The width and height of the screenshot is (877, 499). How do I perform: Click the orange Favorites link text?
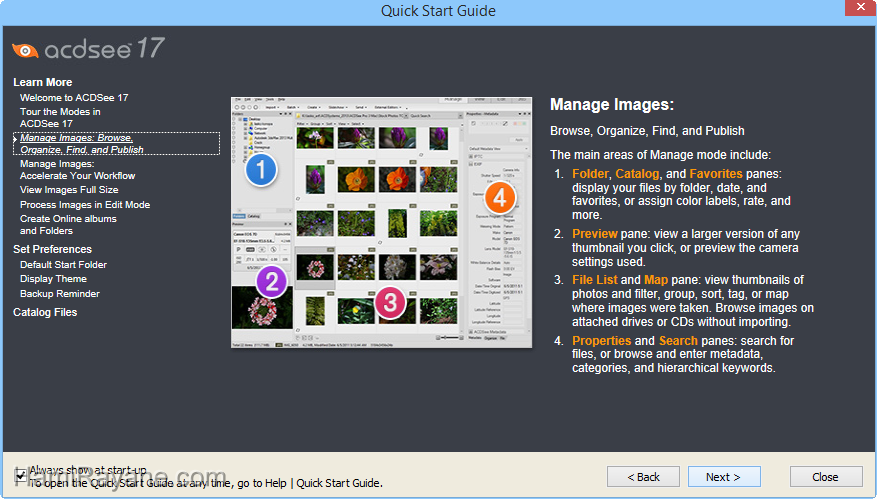pyautogui.click(x=716, y=173)
